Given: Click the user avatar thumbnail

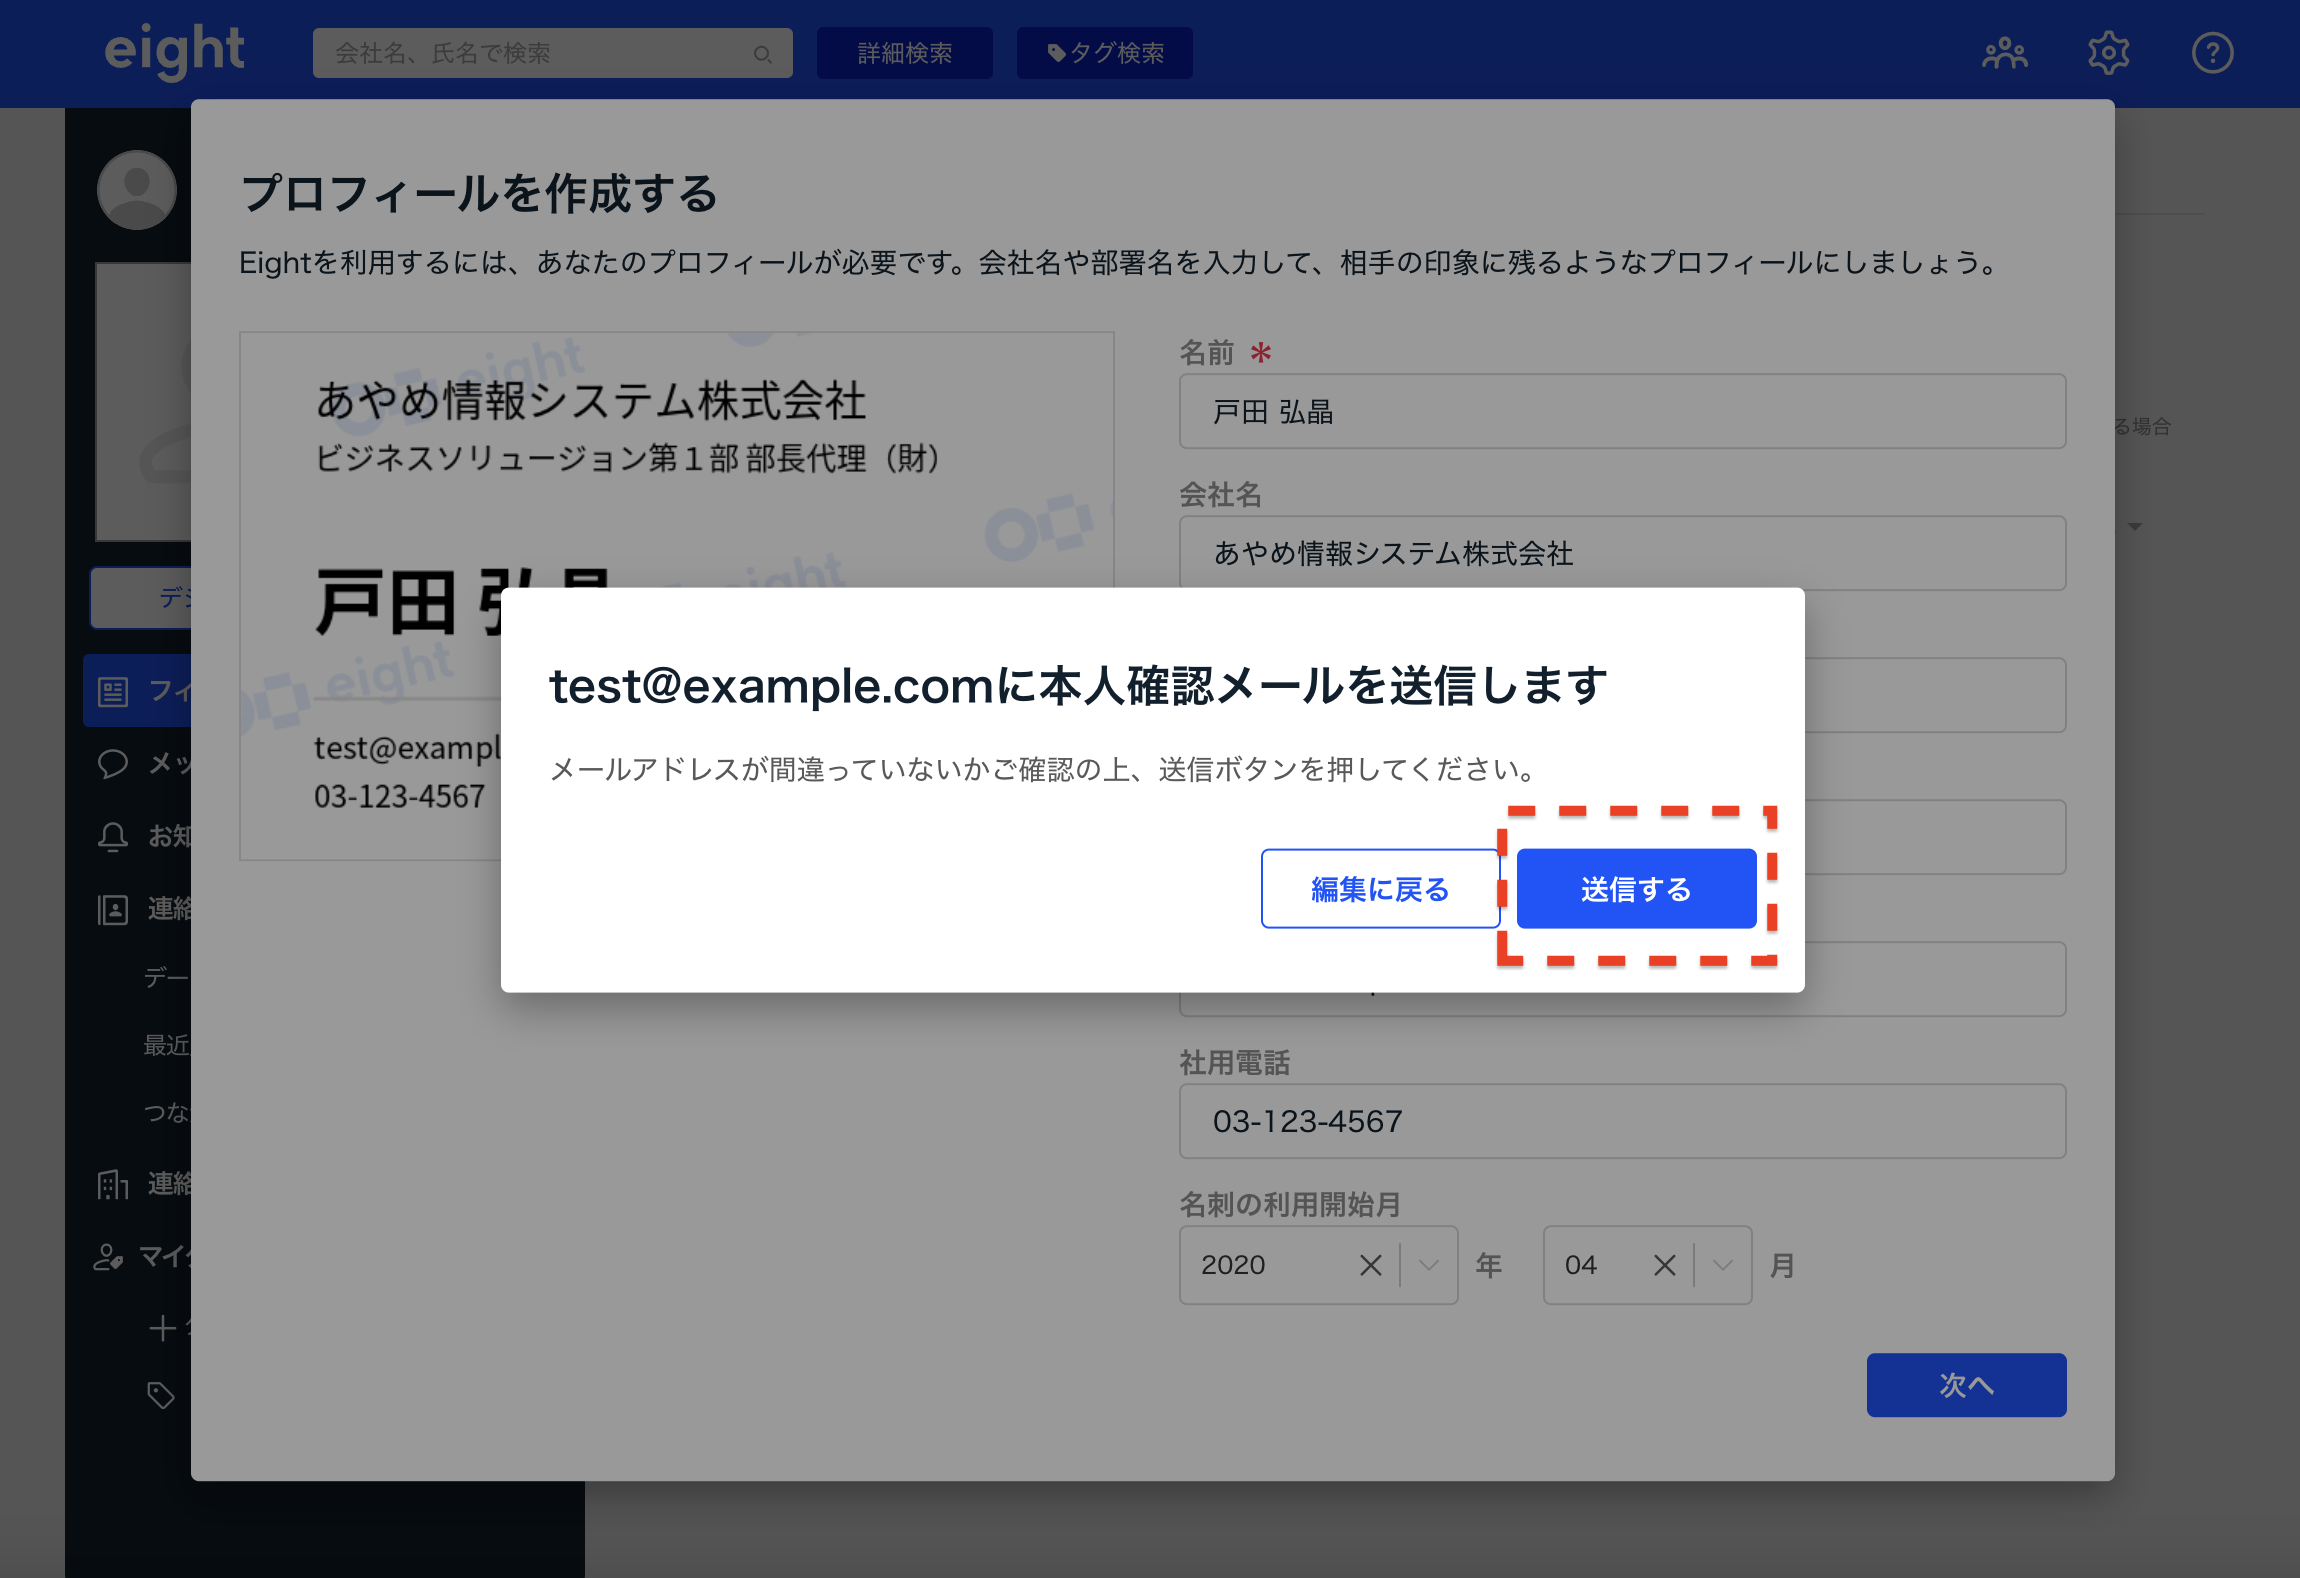Looking at the screenshot, I should 137,190.
